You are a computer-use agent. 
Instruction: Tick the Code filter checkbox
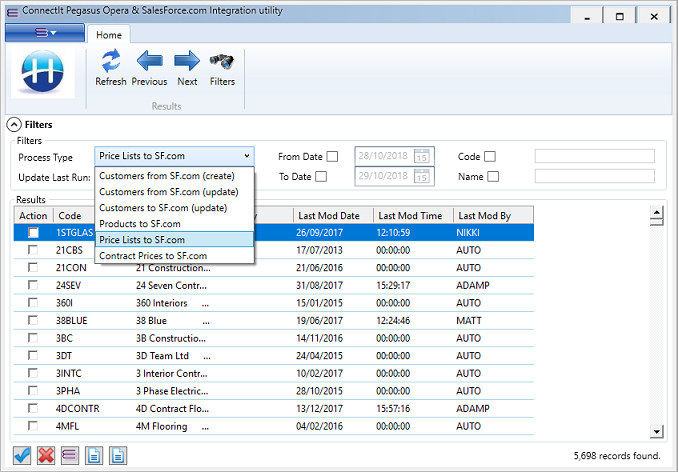click(490, 156)
